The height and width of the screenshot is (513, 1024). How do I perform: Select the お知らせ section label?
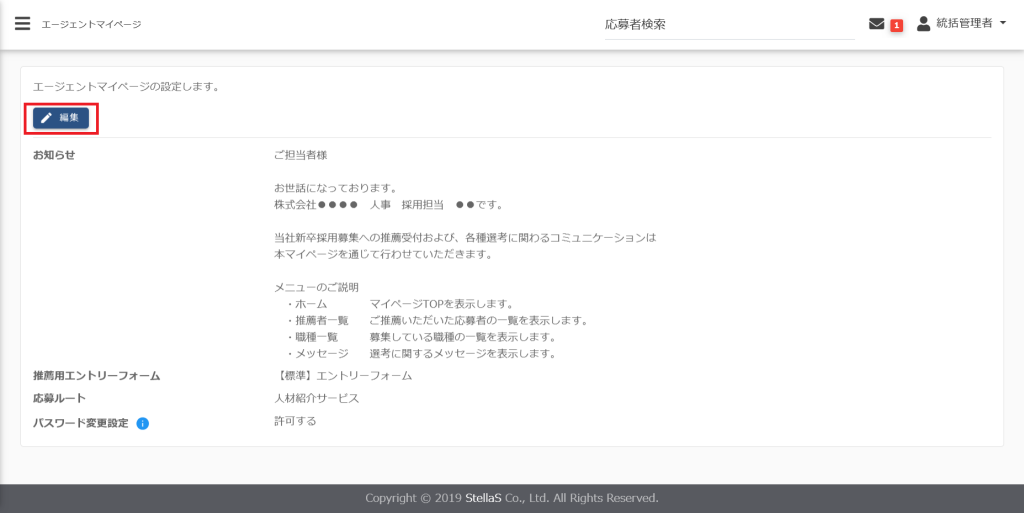coord(54,155)
